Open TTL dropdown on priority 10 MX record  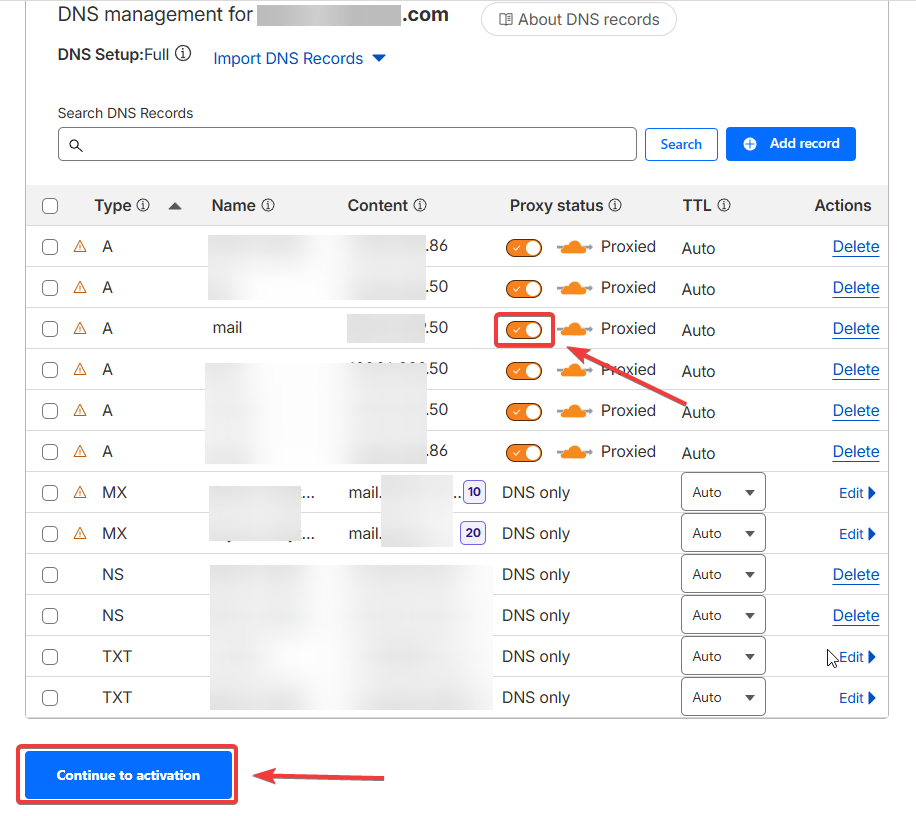723,493
